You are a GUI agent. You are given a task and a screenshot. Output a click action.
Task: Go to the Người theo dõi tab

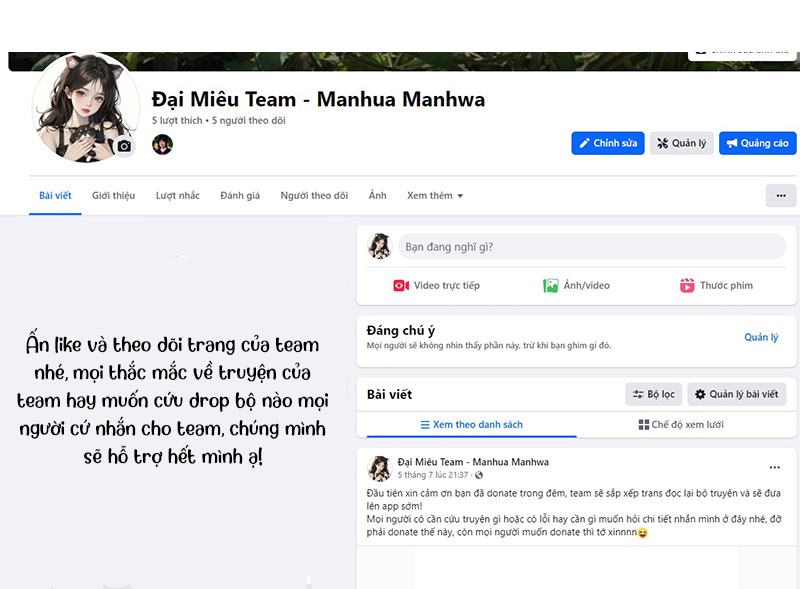[x=314, y=195]
